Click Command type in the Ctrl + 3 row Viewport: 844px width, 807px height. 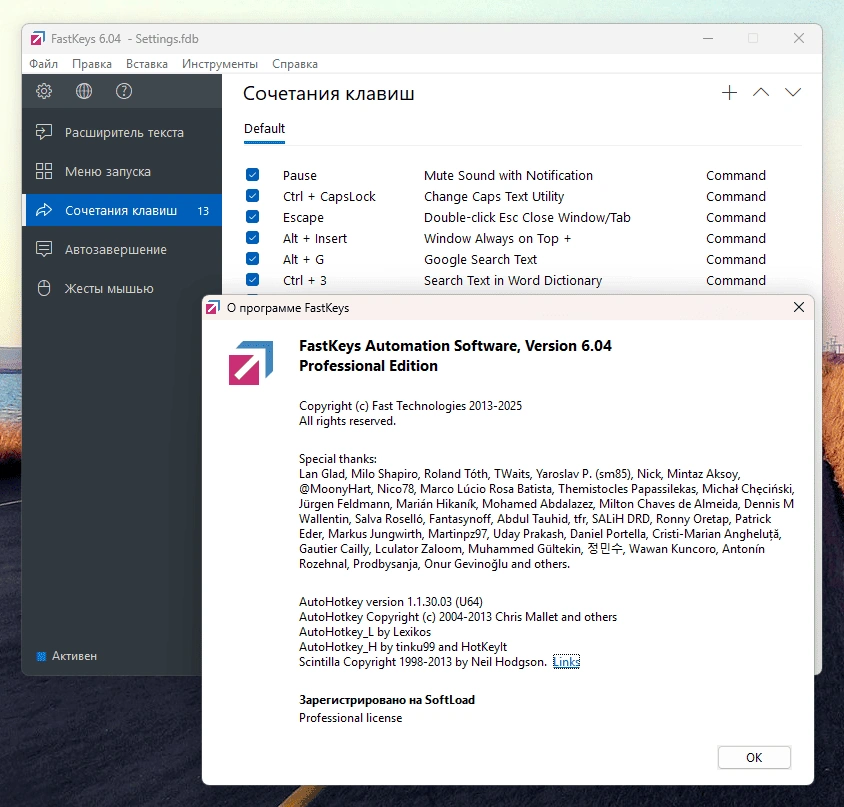click(736, 280)
